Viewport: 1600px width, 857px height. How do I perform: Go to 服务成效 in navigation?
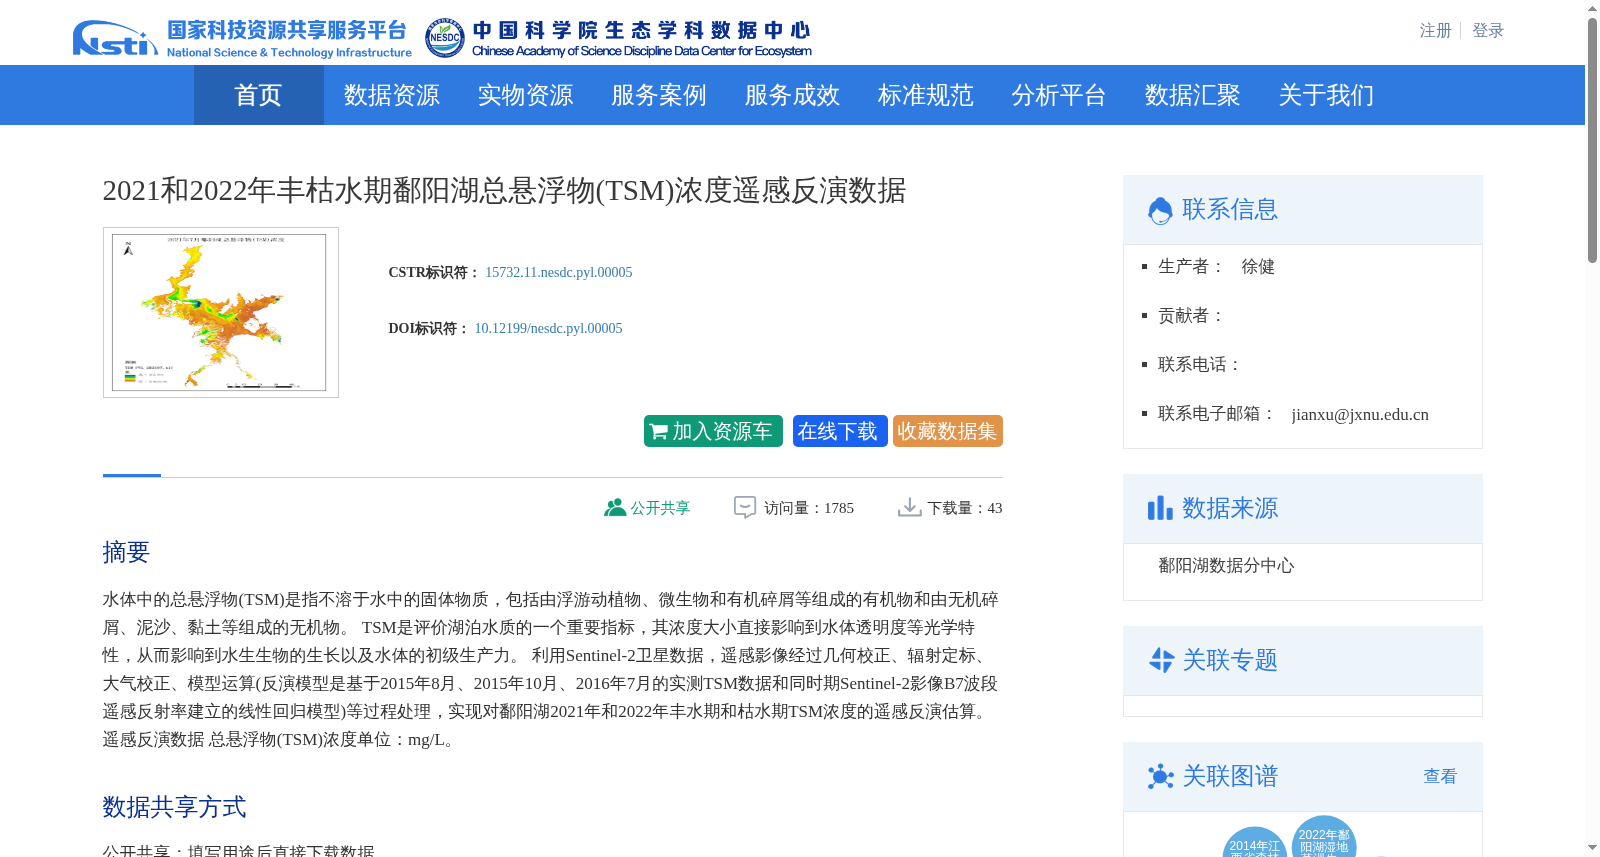coord(792,95)
